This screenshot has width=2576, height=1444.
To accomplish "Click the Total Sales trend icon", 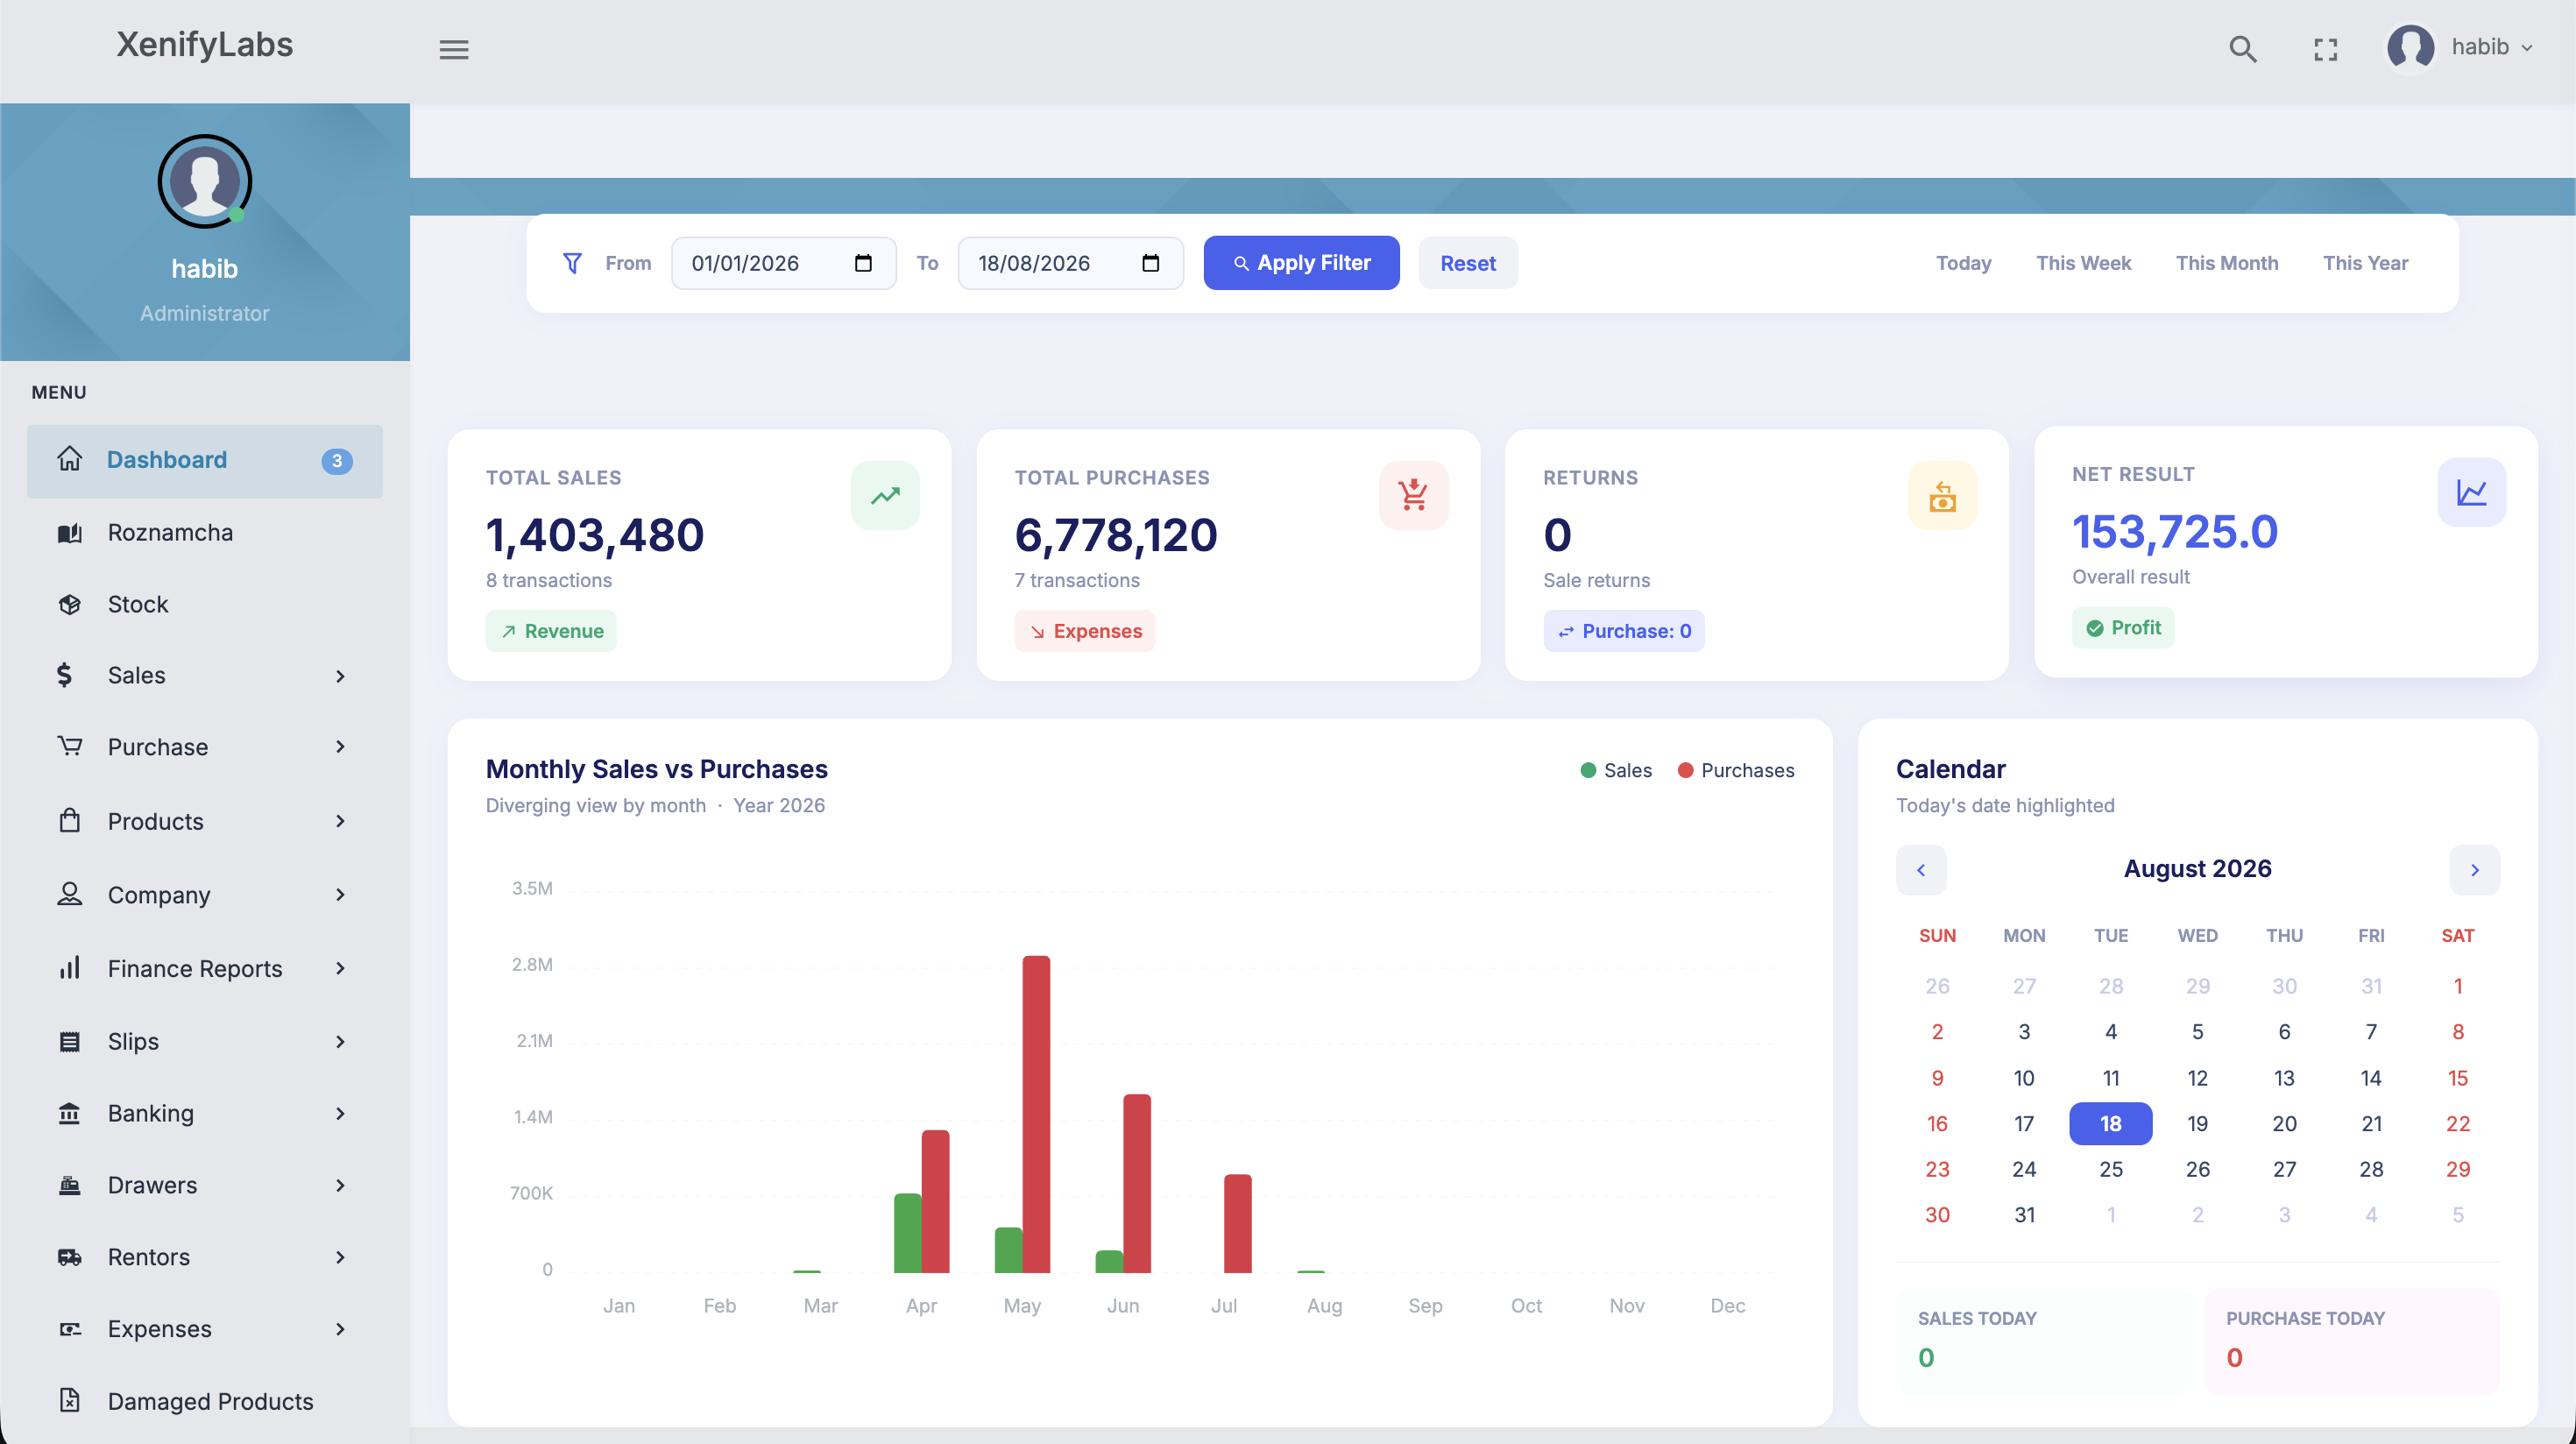I will pos(885,495).
